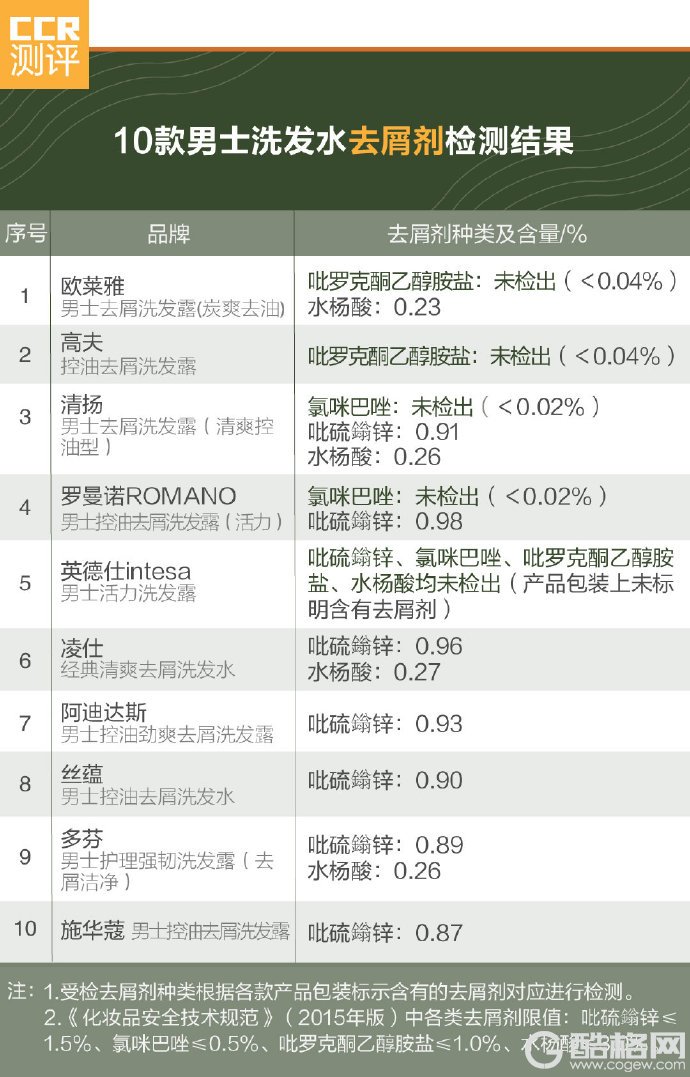Click brand name '欧莱雅'
The height and width of the screenshot is (1077, 690).
pyautogui.click(x=93, y=286)
